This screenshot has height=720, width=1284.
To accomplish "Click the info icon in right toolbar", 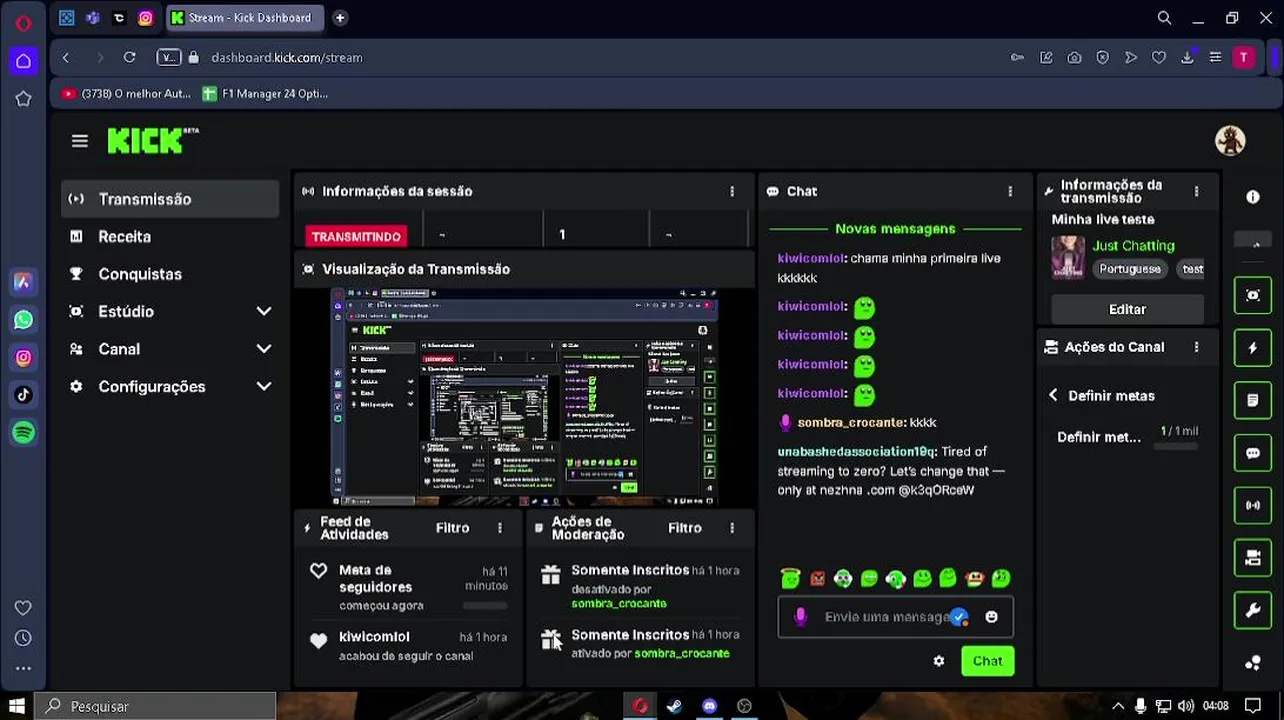I will tap(1253, 197).
